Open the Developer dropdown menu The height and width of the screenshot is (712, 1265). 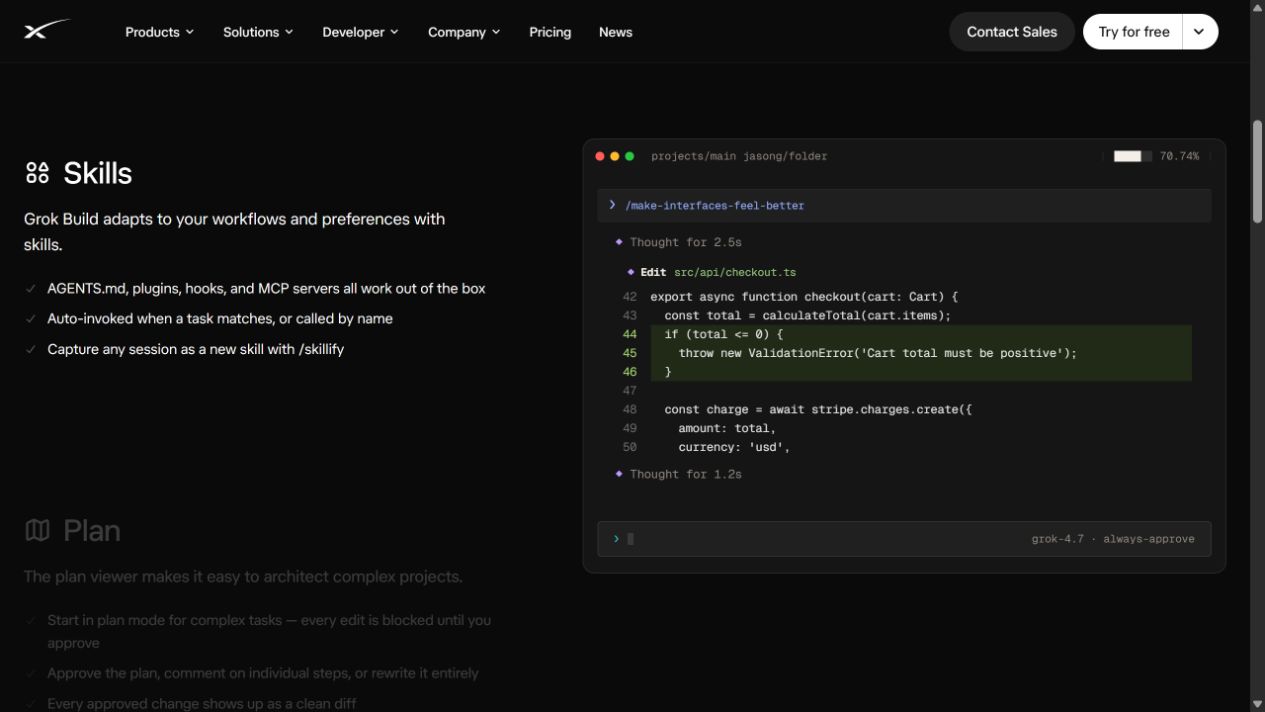(x=360, y=32)
